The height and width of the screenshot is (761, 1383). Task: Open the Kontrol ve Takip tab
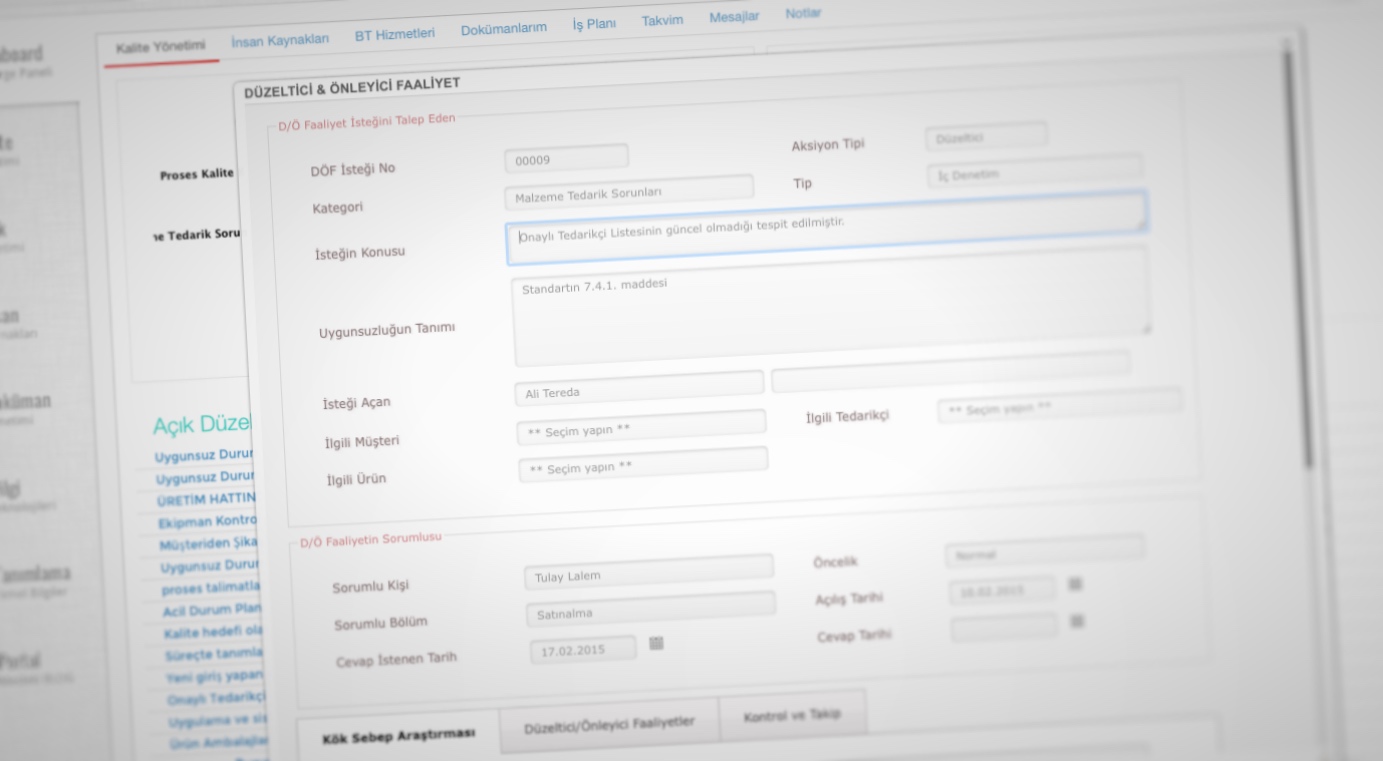click(x=792, y=714)
